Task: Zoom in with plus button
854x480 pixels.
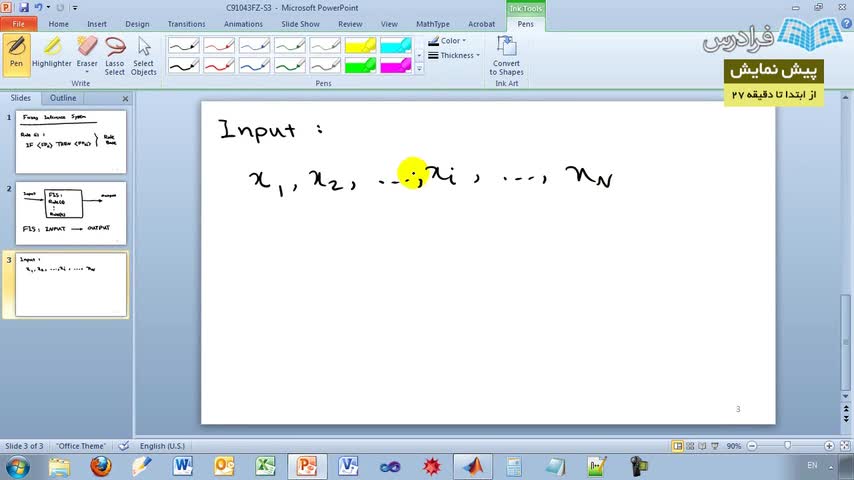Action: point(829,446)
